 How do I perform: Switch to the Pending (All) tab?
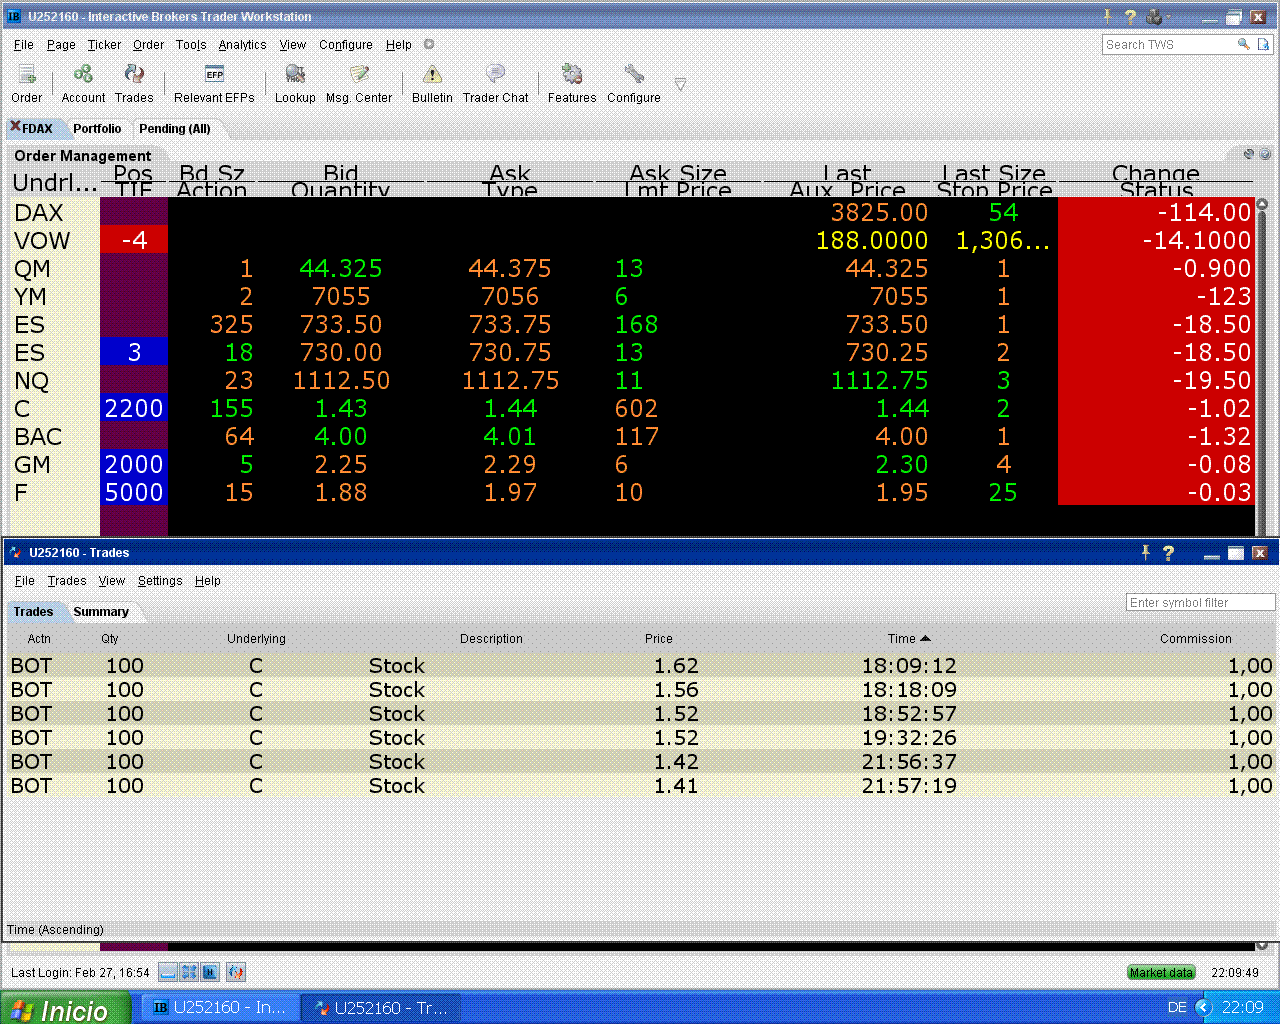coord(175,129)
